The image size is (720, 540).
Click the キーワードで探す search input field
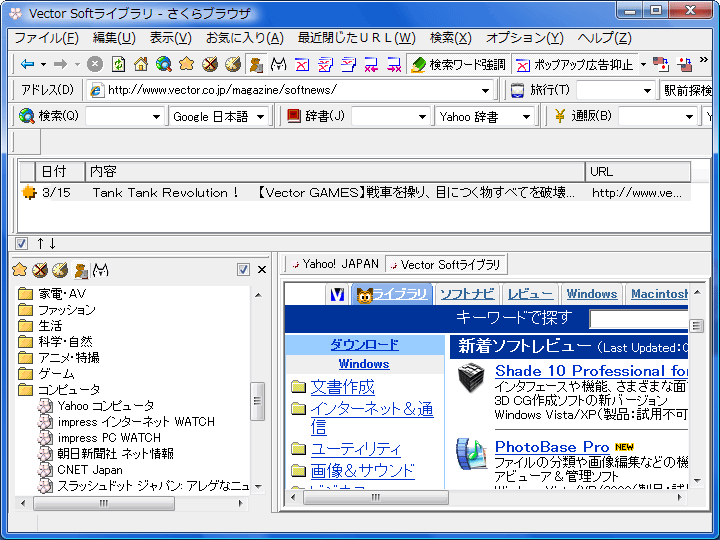tap(639, 319)
